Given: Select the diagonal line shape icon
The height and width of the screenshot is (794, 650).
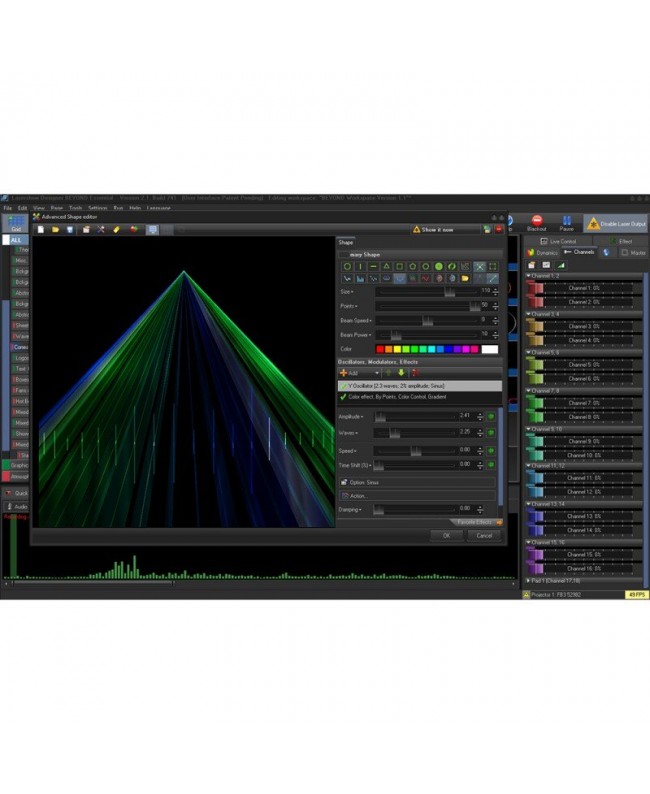Looking at the screenshot, I should tap(493, 279).
